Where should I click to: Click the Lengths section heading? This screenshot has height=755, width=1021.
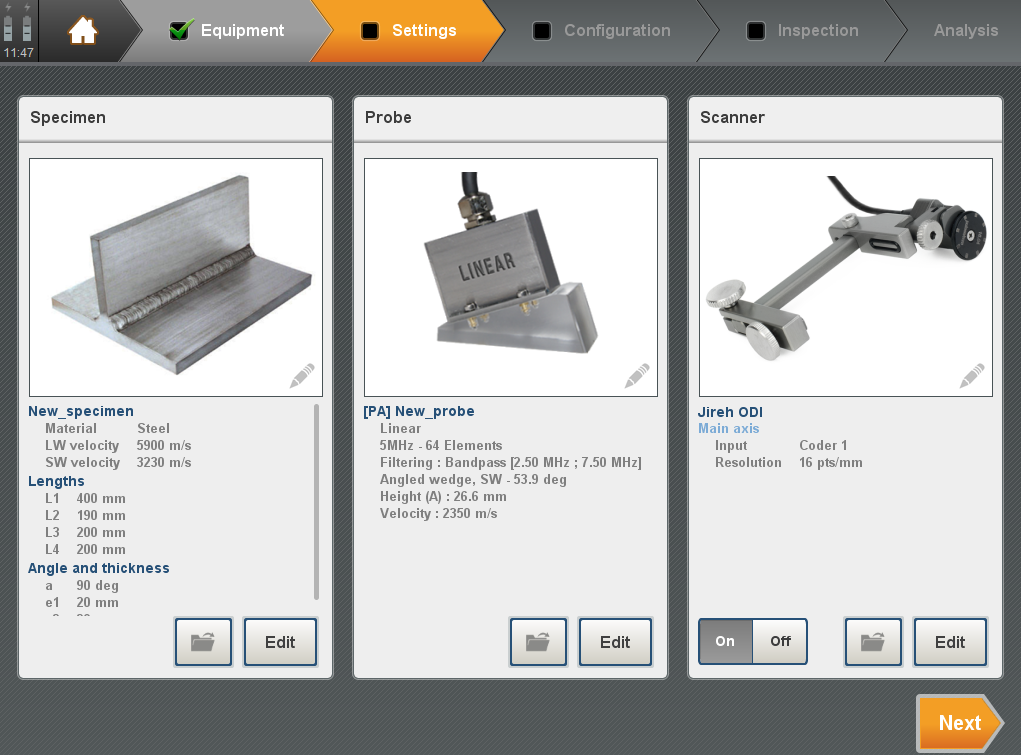click(56, 481)
